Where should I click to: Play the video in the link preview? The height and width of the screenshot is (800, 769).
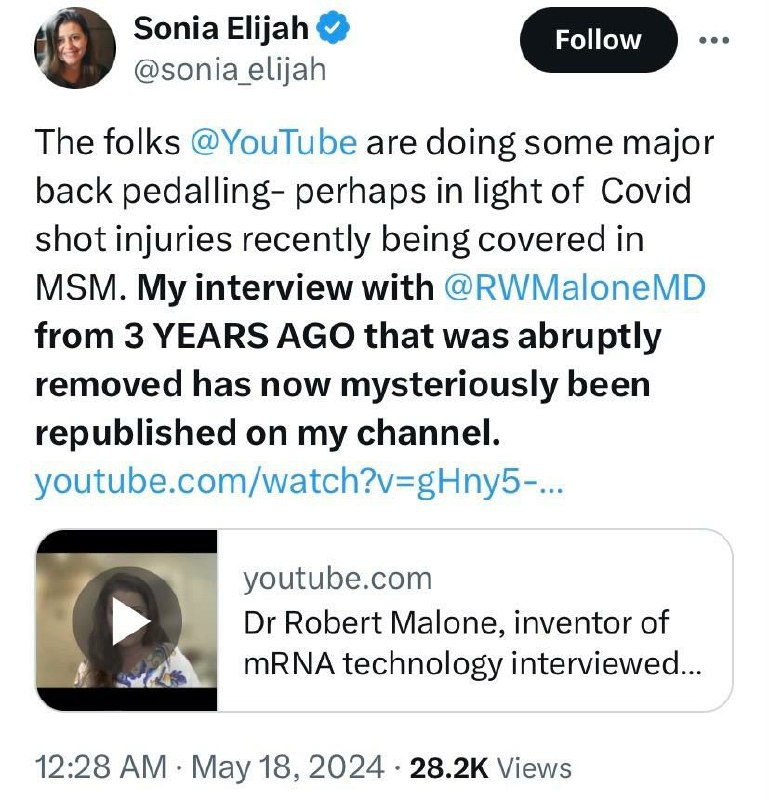(x=127, y=623)
